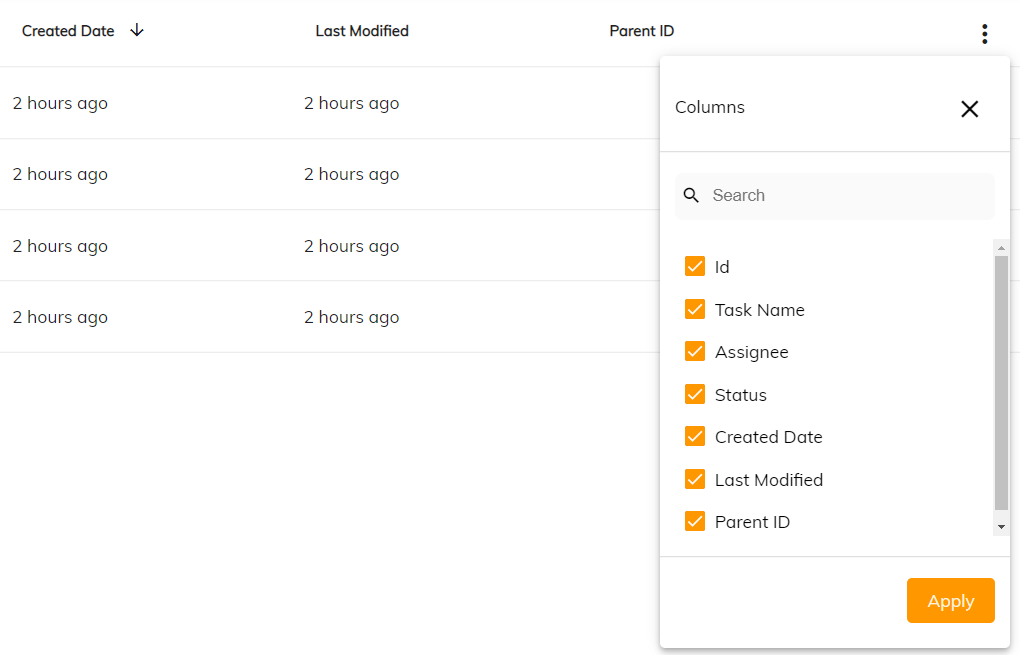Click the scrollbar down arrow
1020x655 pixels.
coord(1001,525)
